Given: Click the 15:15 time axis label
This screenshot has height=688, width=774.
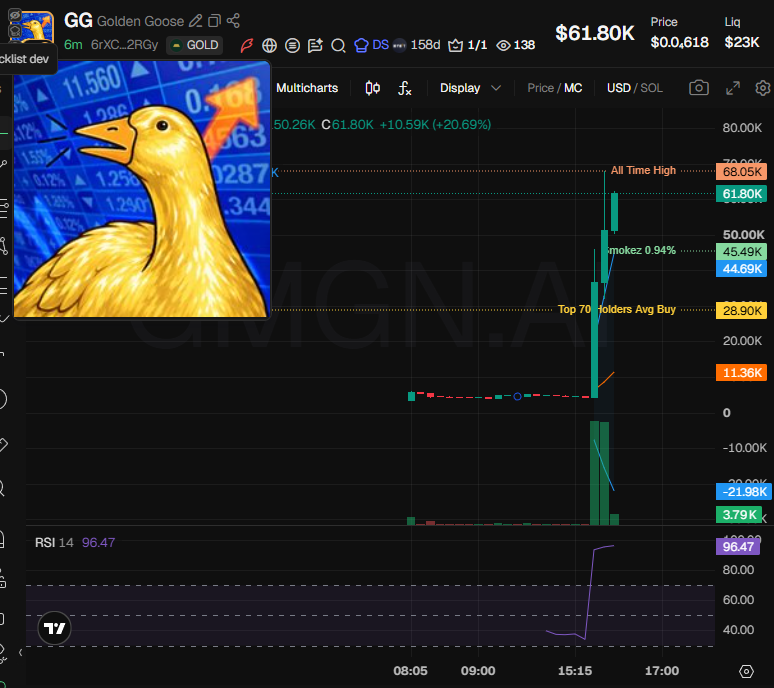Looking at the screenshot, I should click(575, 671).
